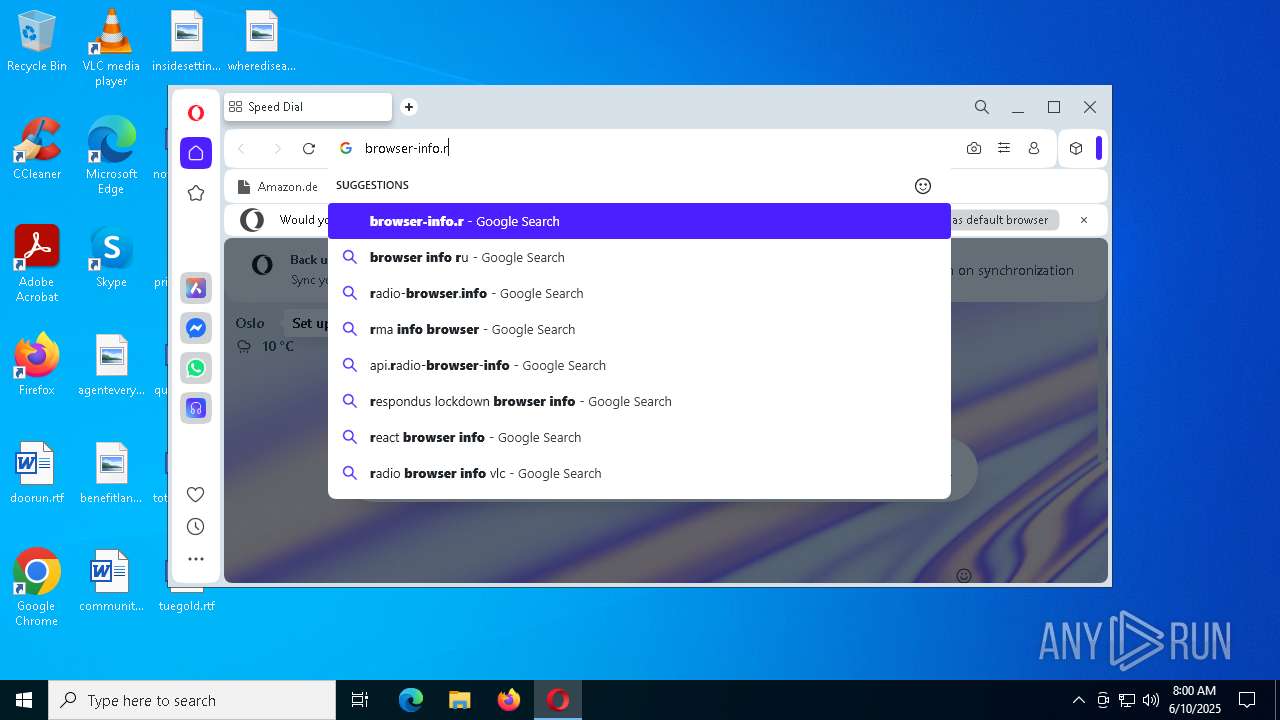Take a snapshot with camera icon
This screenshot has width=1280, height=720.
point(974,148)
